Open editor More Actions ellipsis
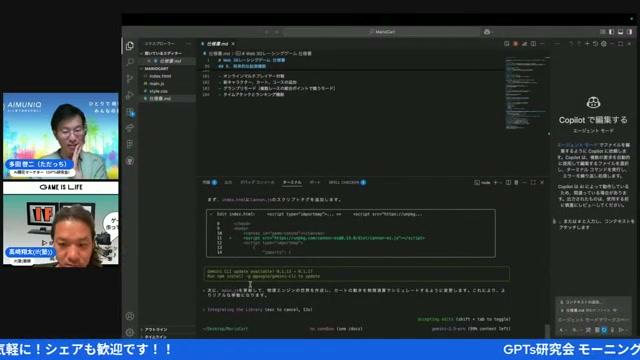Image resolution: width=640 pixels, height=360 pixels. pos(542,44)
